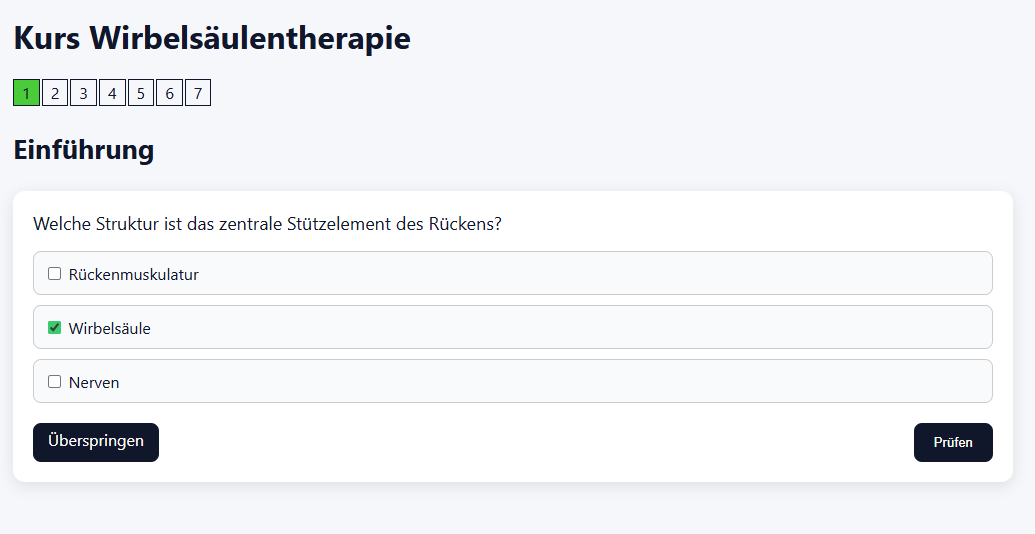1035x534 pixels.
Task: Click the Kurs Wirbelsäulentherapie page title
Action: point(212,39)
